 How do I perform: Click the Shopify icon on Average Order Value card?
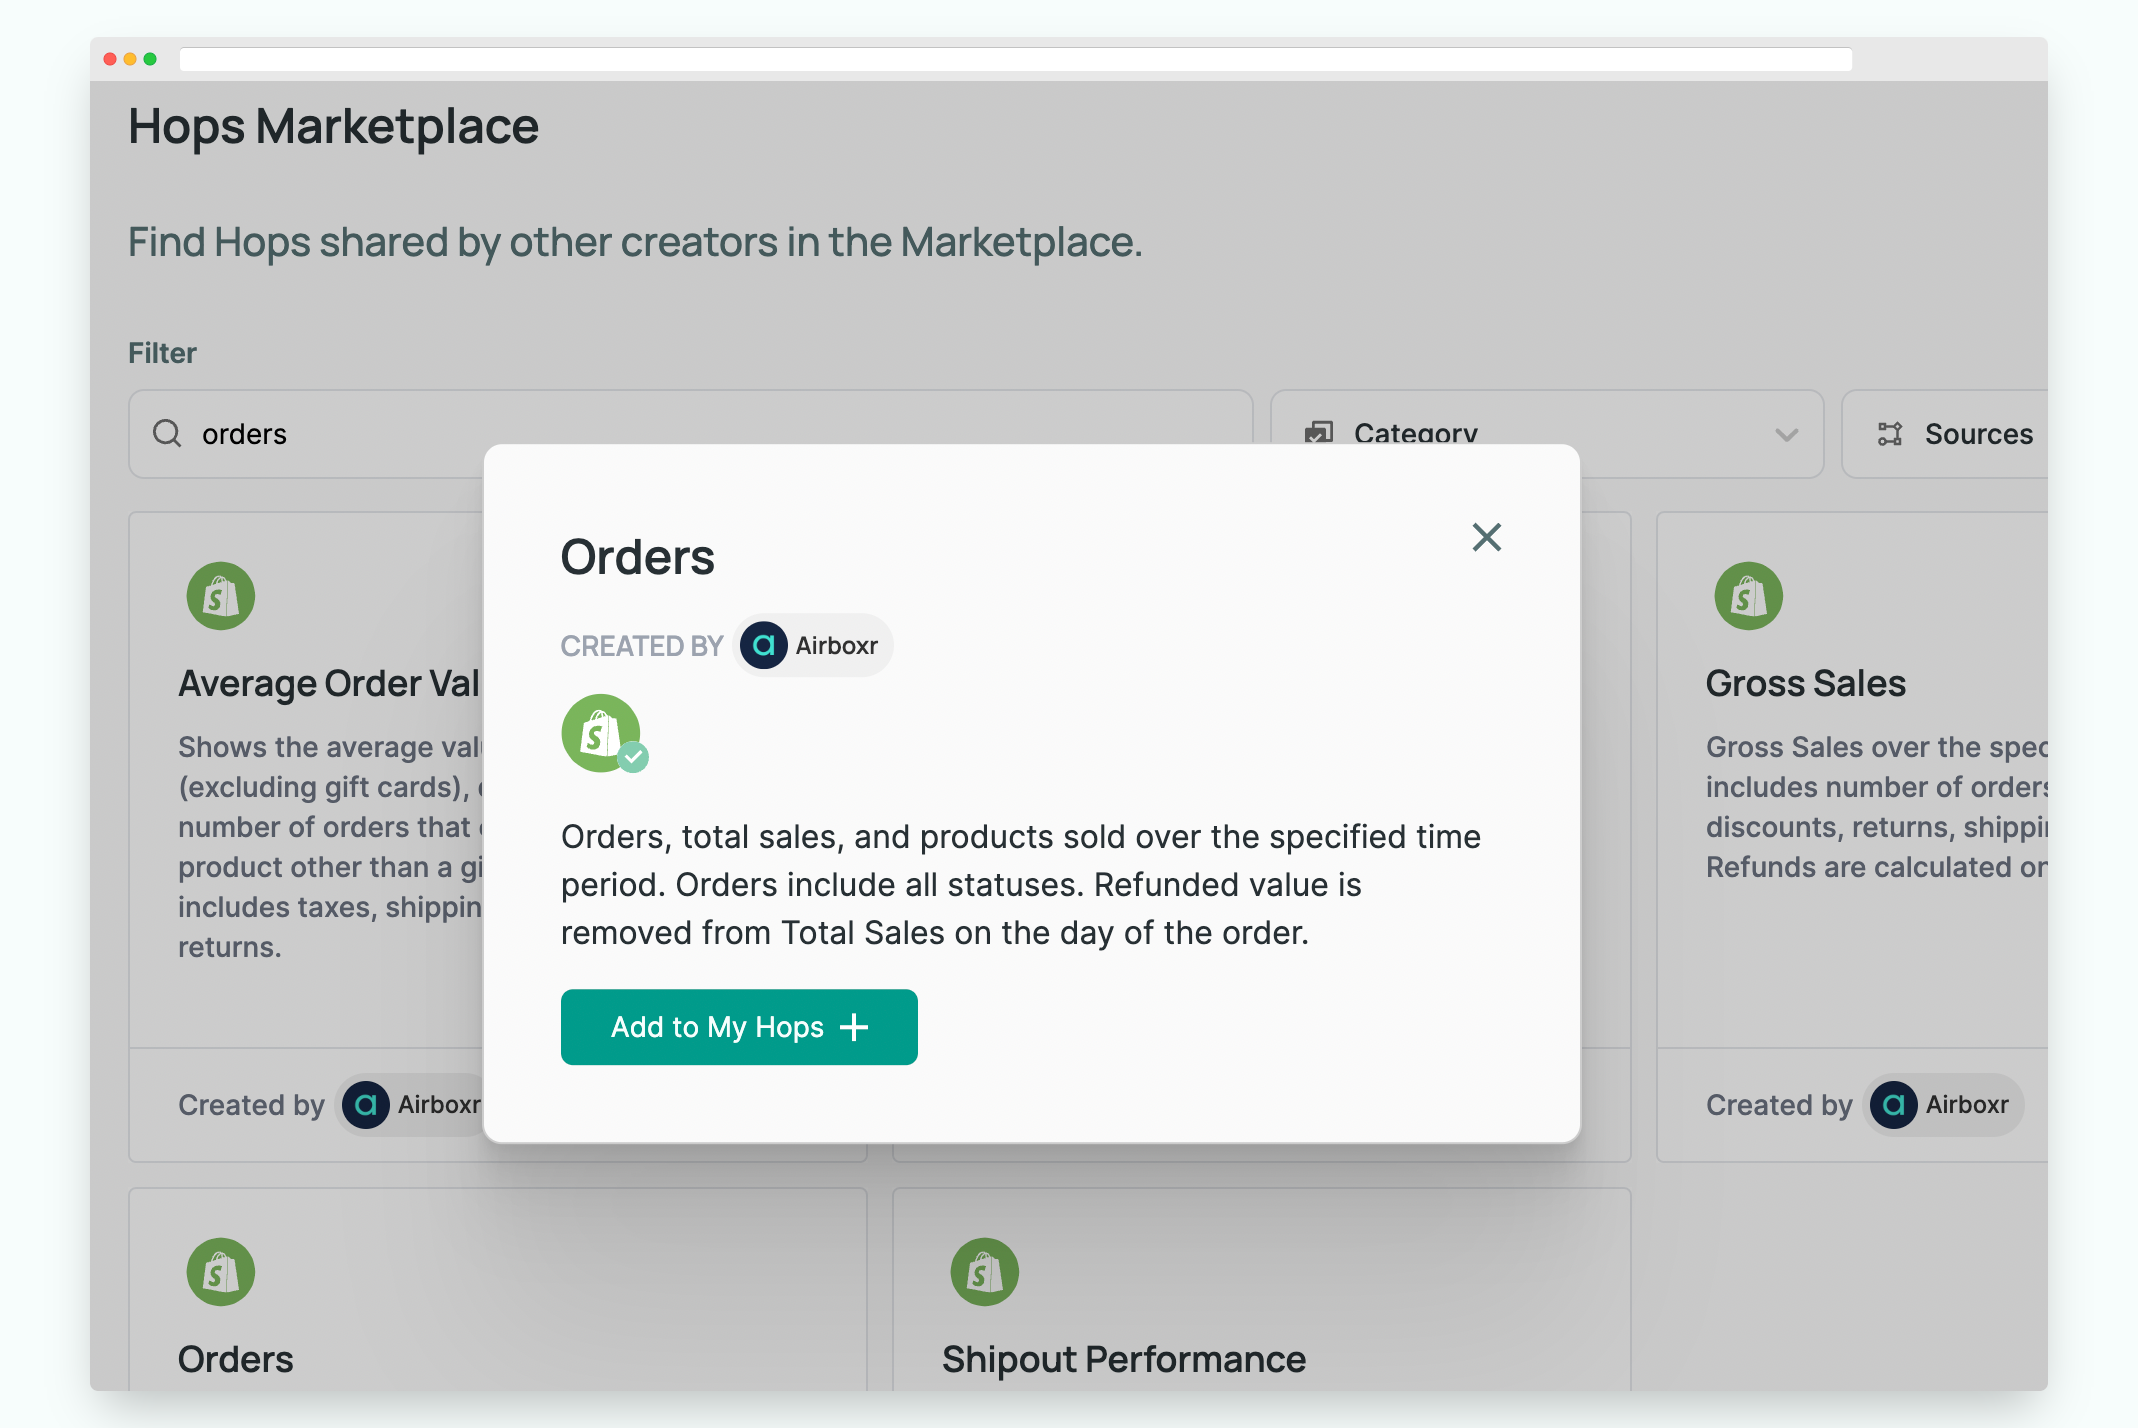[221, 596]
